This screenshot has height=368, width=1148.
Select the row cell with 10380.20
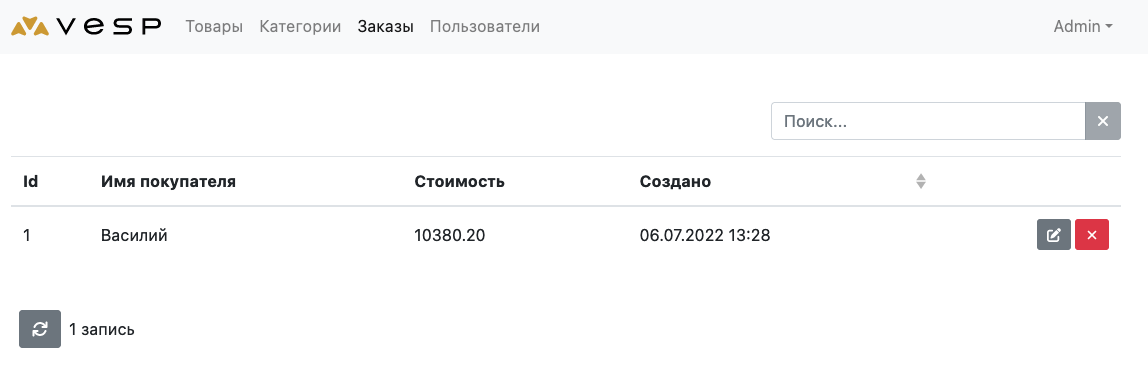pos(450,236)
